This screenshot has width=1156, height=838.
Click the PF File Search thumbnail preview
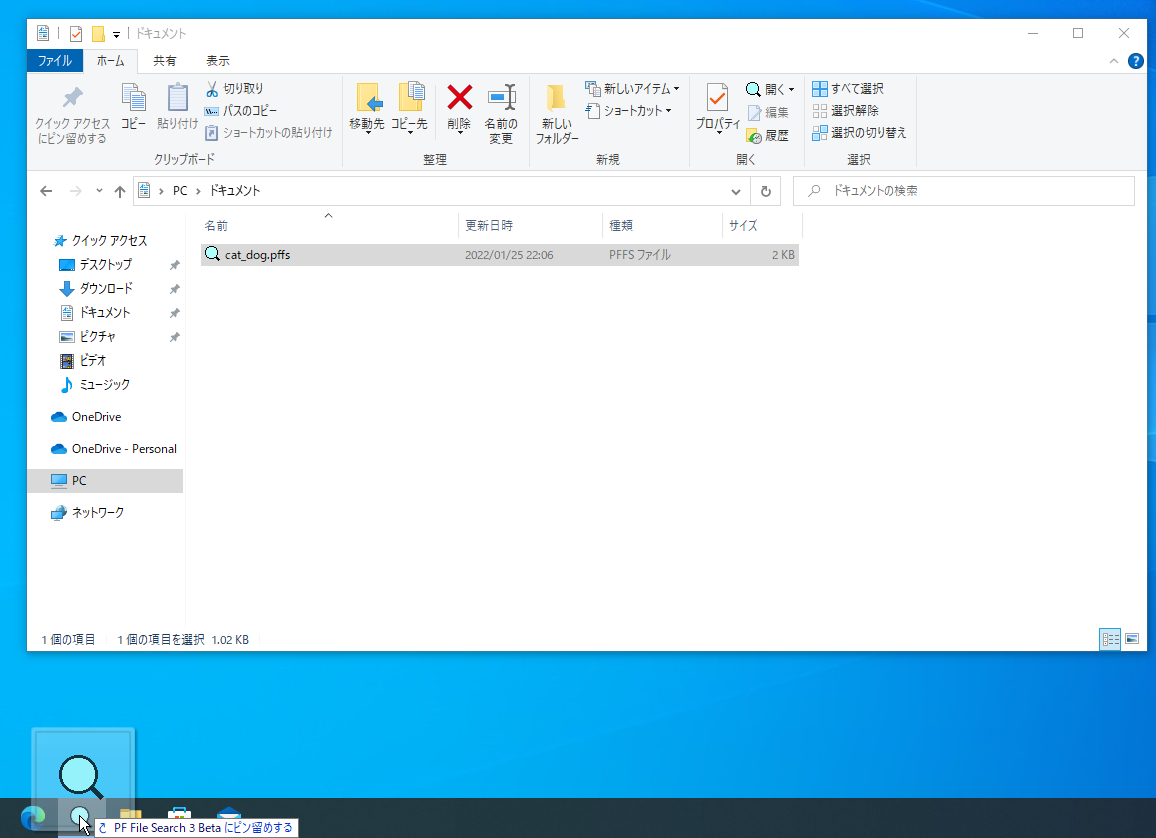click(x=83, y=764)
